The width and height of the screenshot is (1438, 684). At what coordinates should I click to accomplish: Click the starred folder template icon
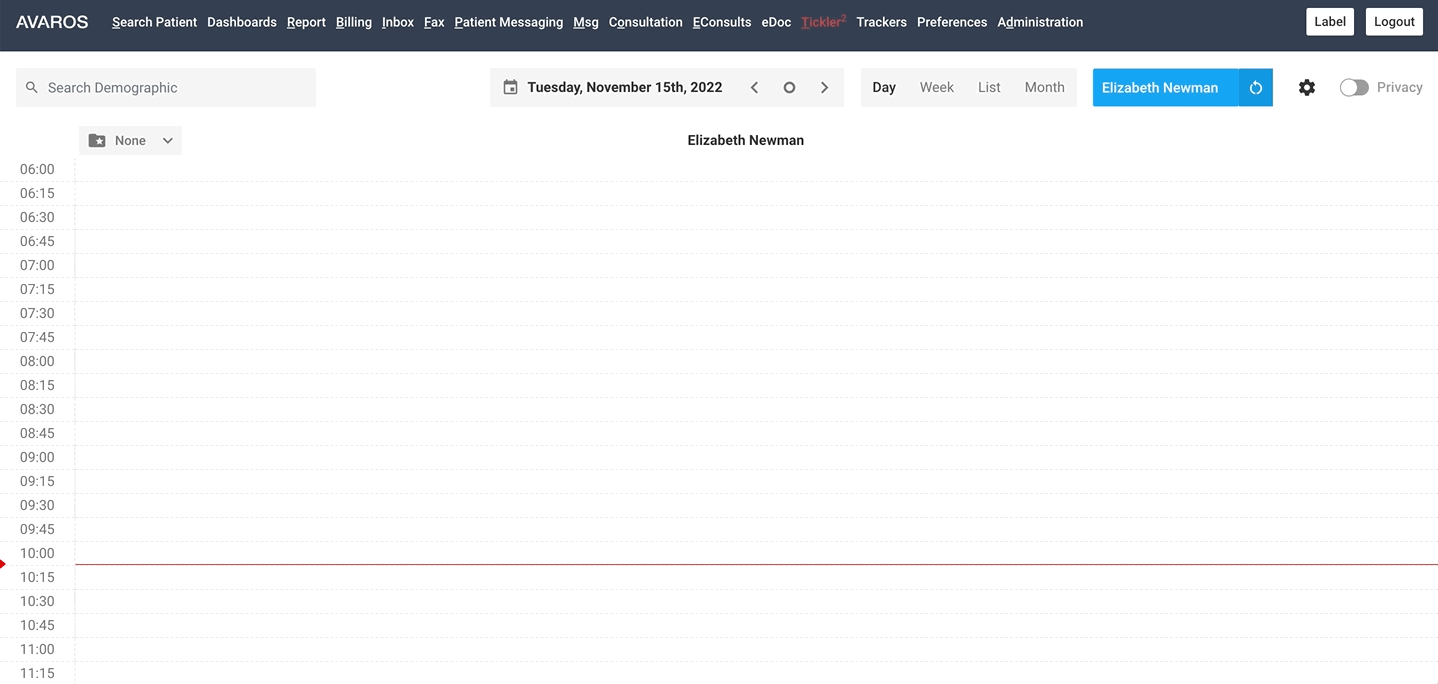click(98, 140)
